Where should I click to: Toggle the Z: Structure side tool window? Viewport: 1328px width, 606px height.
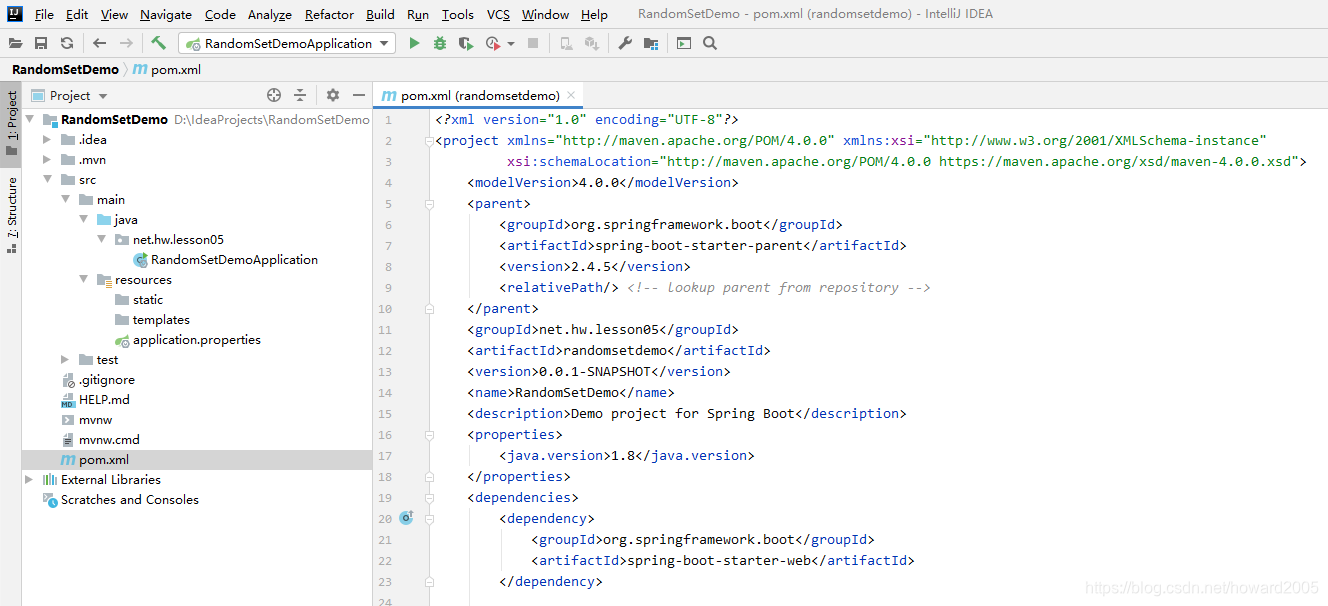click(12, 214)
